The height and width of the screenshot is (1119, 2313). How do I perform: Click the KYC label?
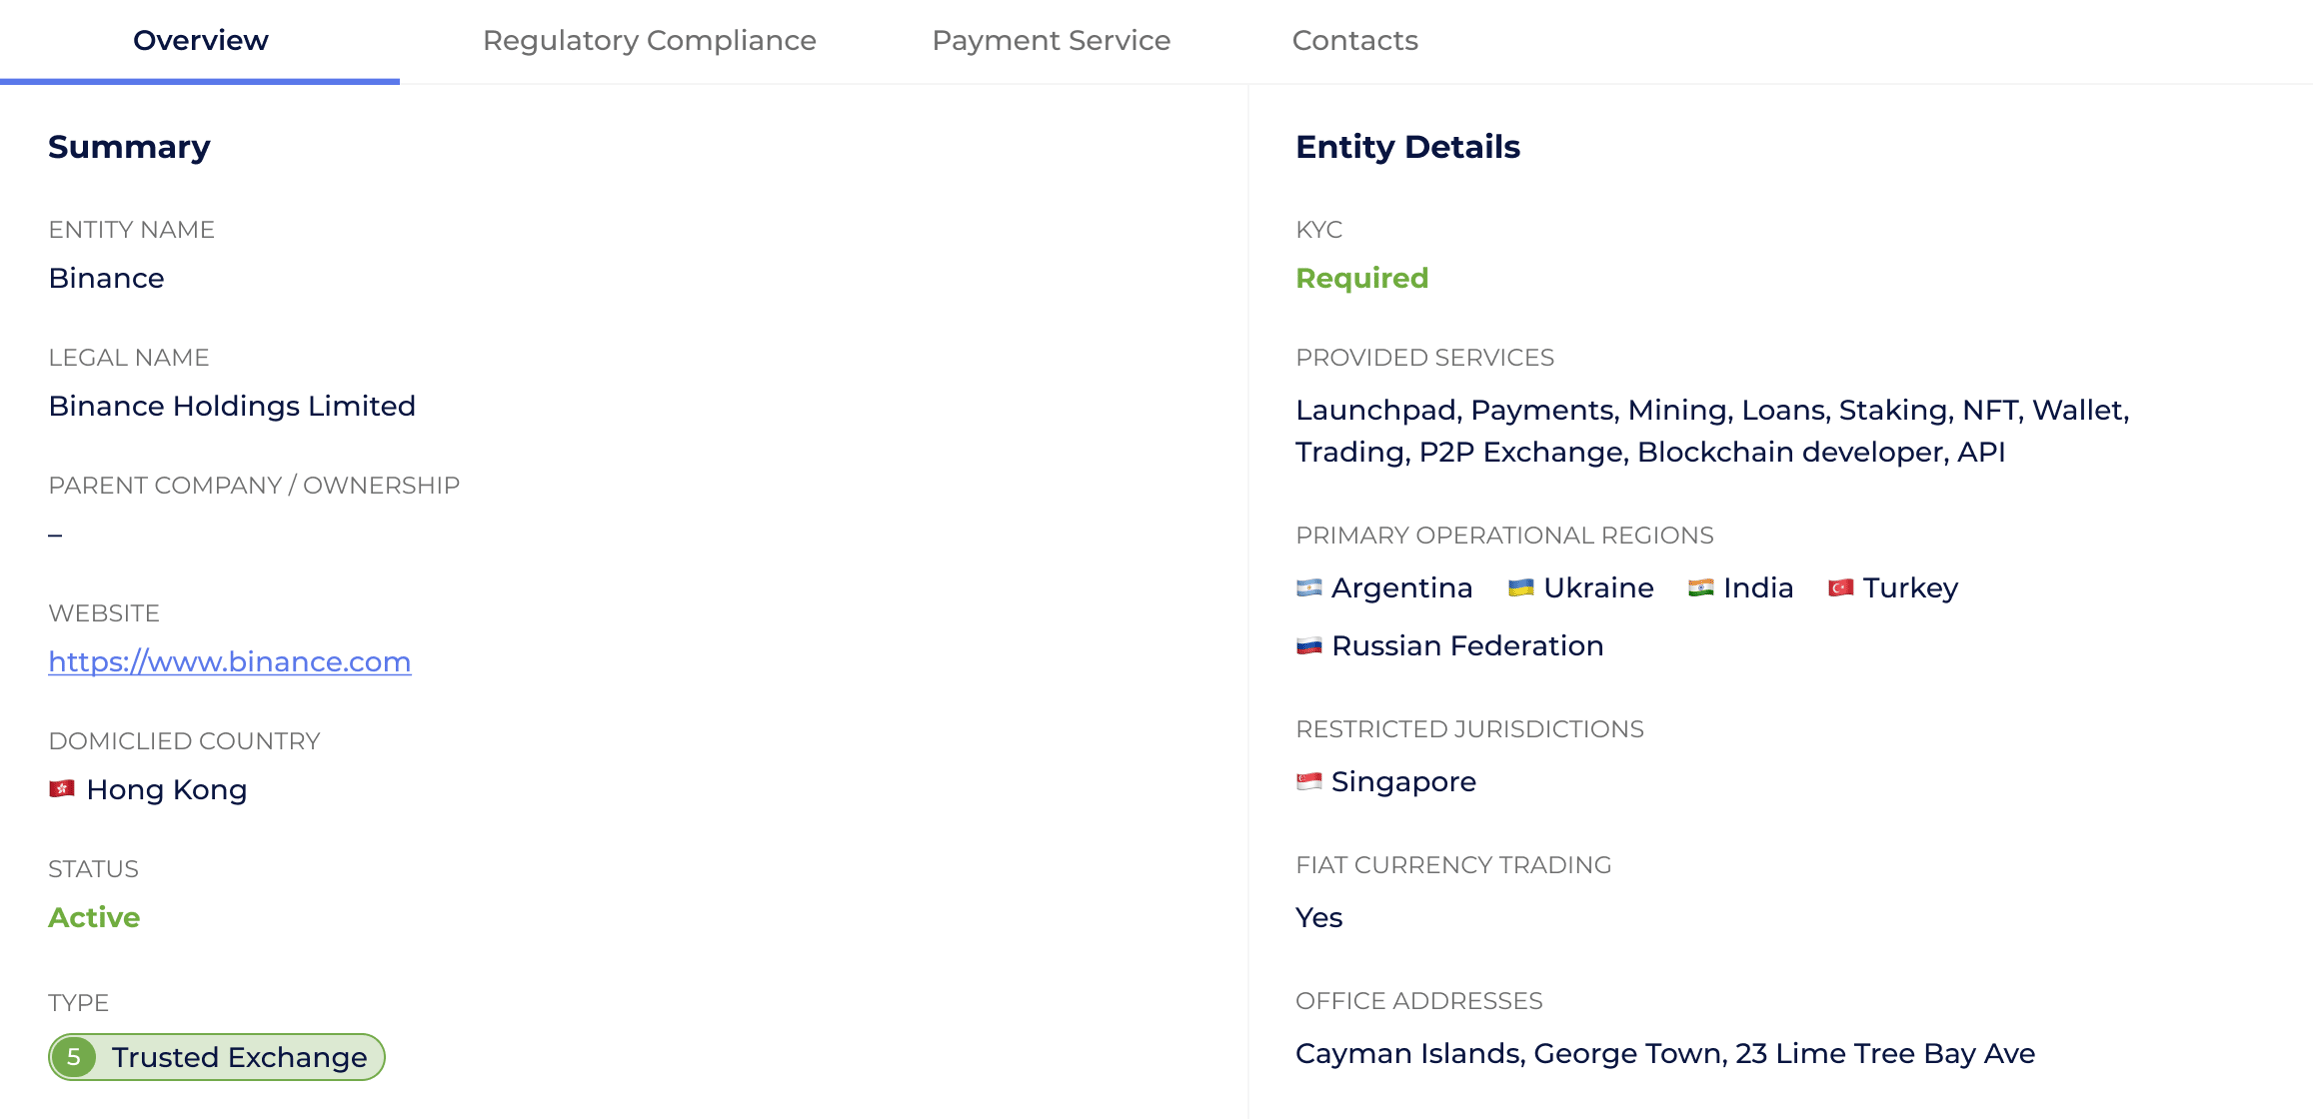click(1319, 229)
